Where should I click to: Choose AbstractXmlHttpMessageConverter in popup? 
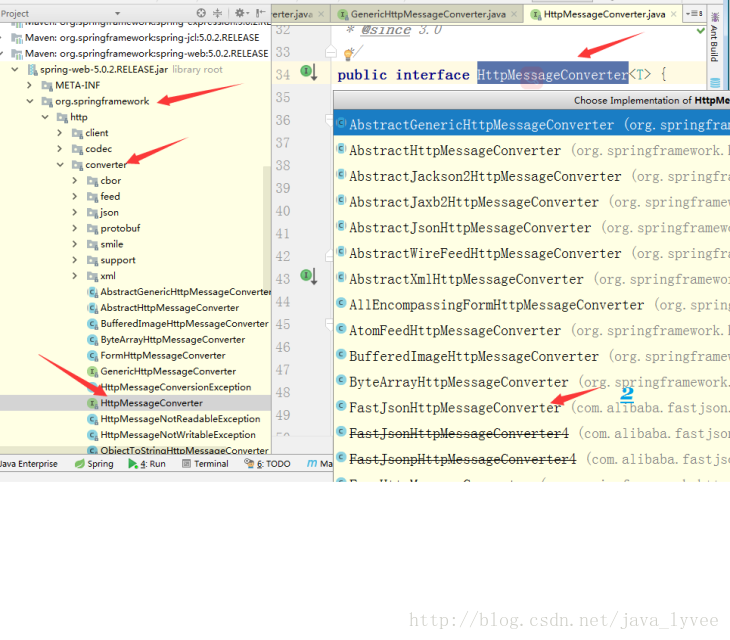click(531, 279)
